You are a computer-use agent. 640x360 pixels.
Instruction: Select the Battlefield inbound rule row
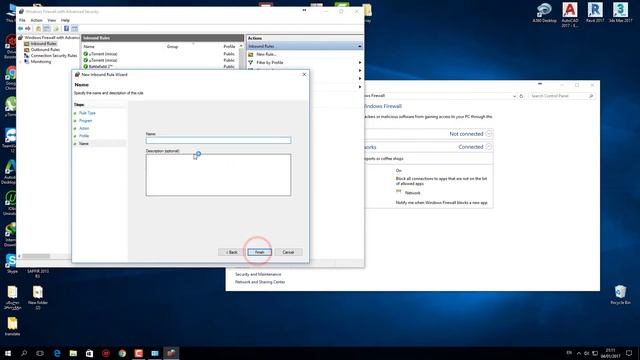coord(159,66)
